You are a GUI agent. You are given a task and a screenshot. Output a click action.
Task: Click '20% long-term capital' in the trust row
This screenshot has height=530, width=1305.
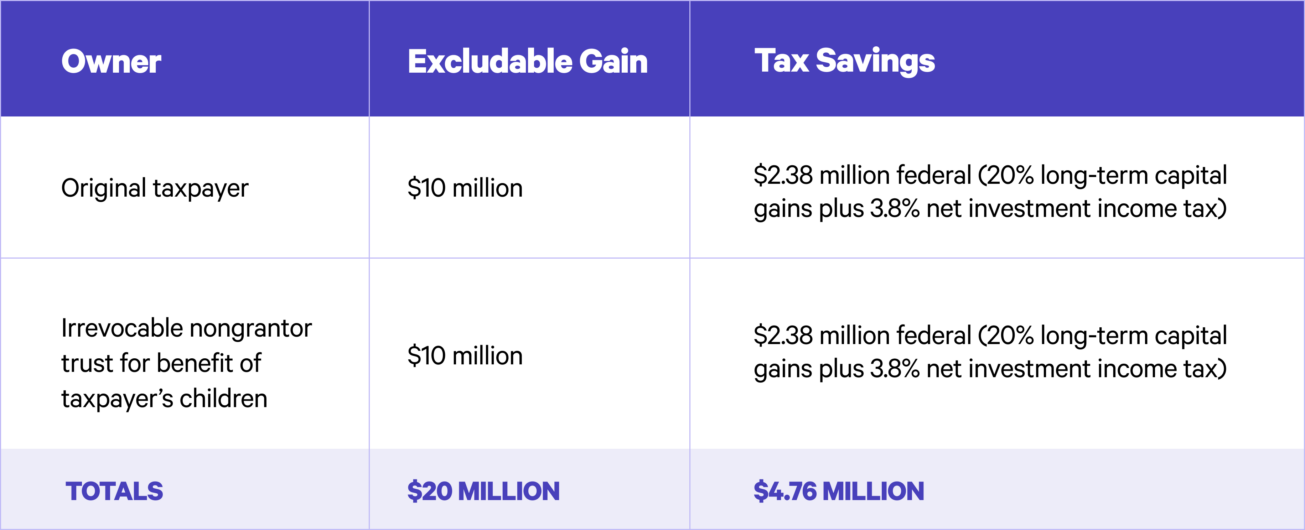[1110, 336]
